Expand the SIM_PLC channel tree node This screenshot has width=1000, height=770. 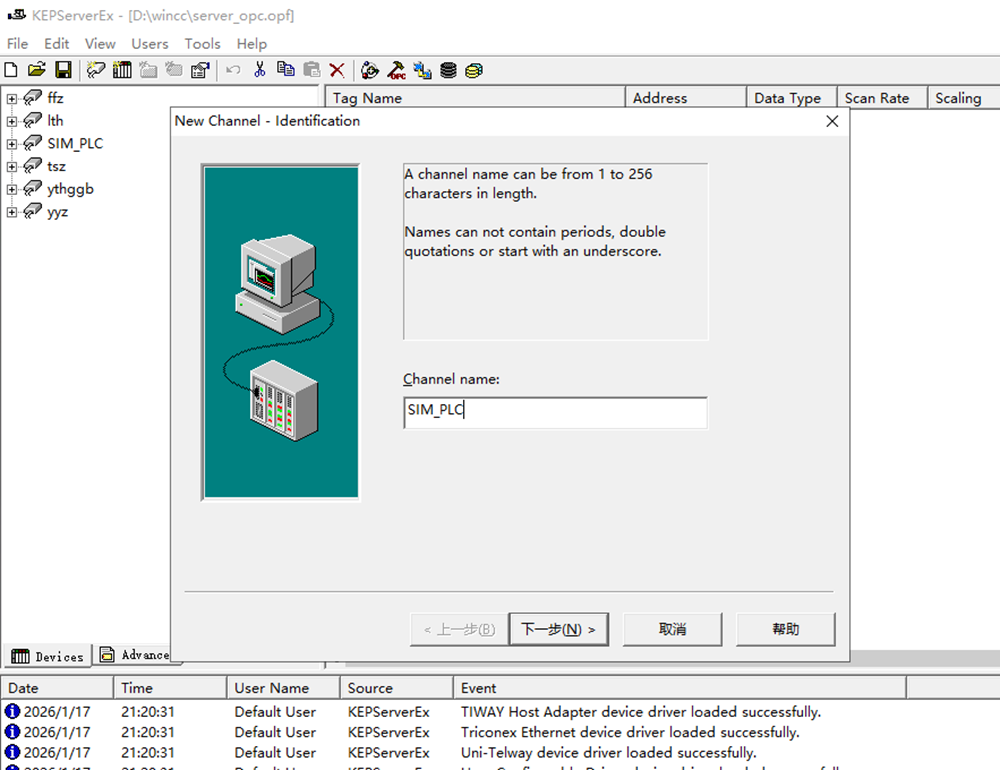tap(12, 144)
